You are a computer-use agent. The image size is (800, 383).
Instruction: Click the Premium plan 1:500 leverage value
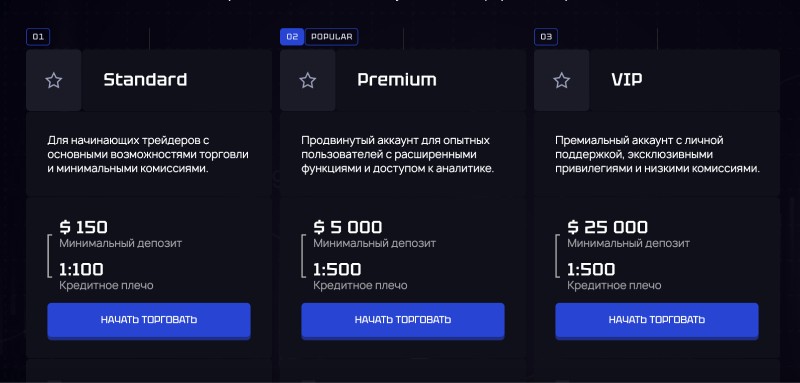click(x=337, y=269)
